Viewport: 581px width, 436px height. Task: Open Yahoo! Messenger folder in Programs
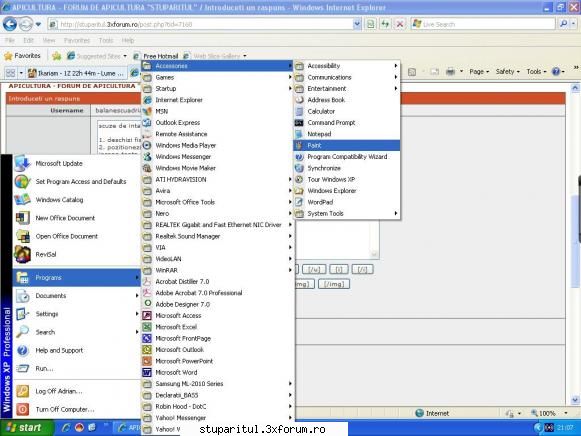coord(218,418)
